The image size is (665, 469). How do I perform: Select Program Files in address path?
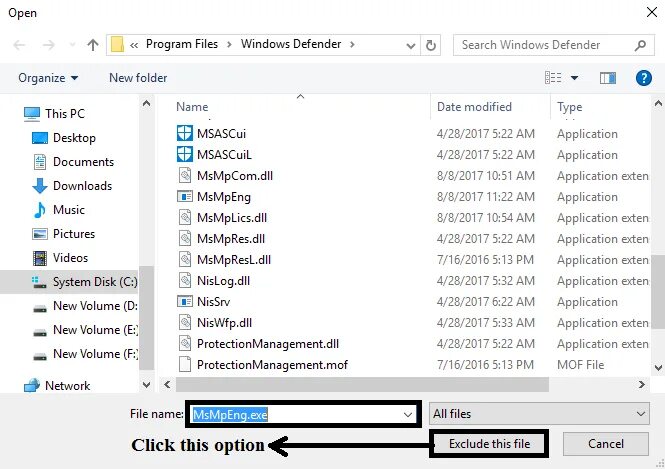tap(182, 44)
